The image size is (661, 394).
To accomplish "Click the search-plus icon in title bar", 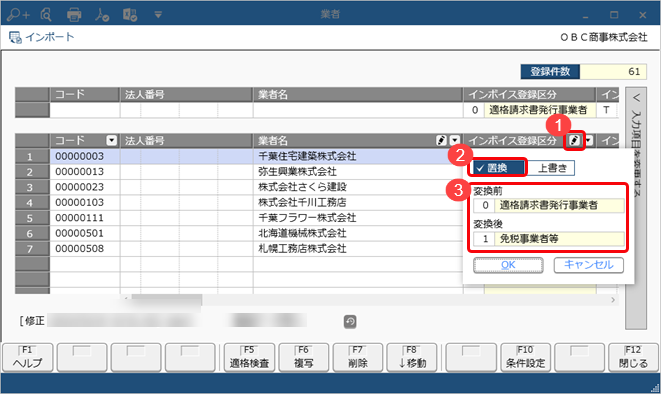I will [x=18, y=15].
